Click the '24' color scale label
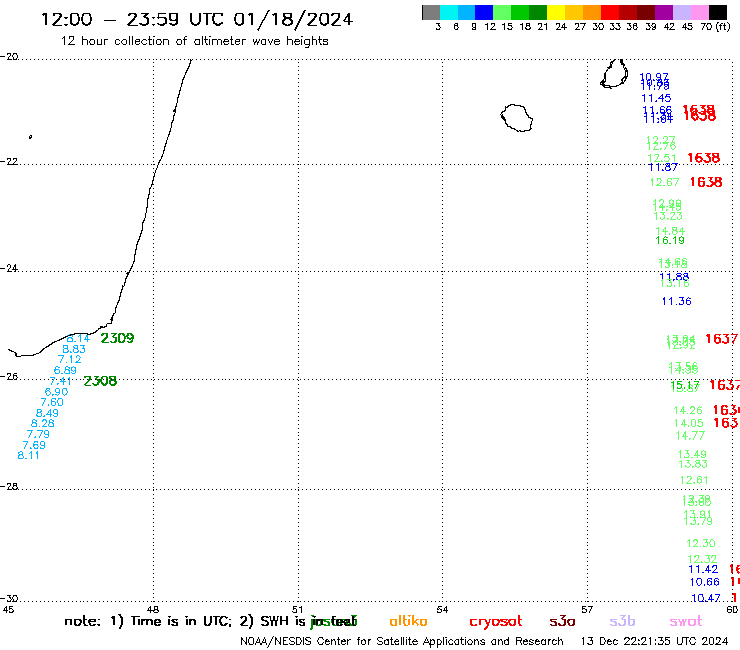This screenshot has width=740, height=650. [x=561, y=27]
